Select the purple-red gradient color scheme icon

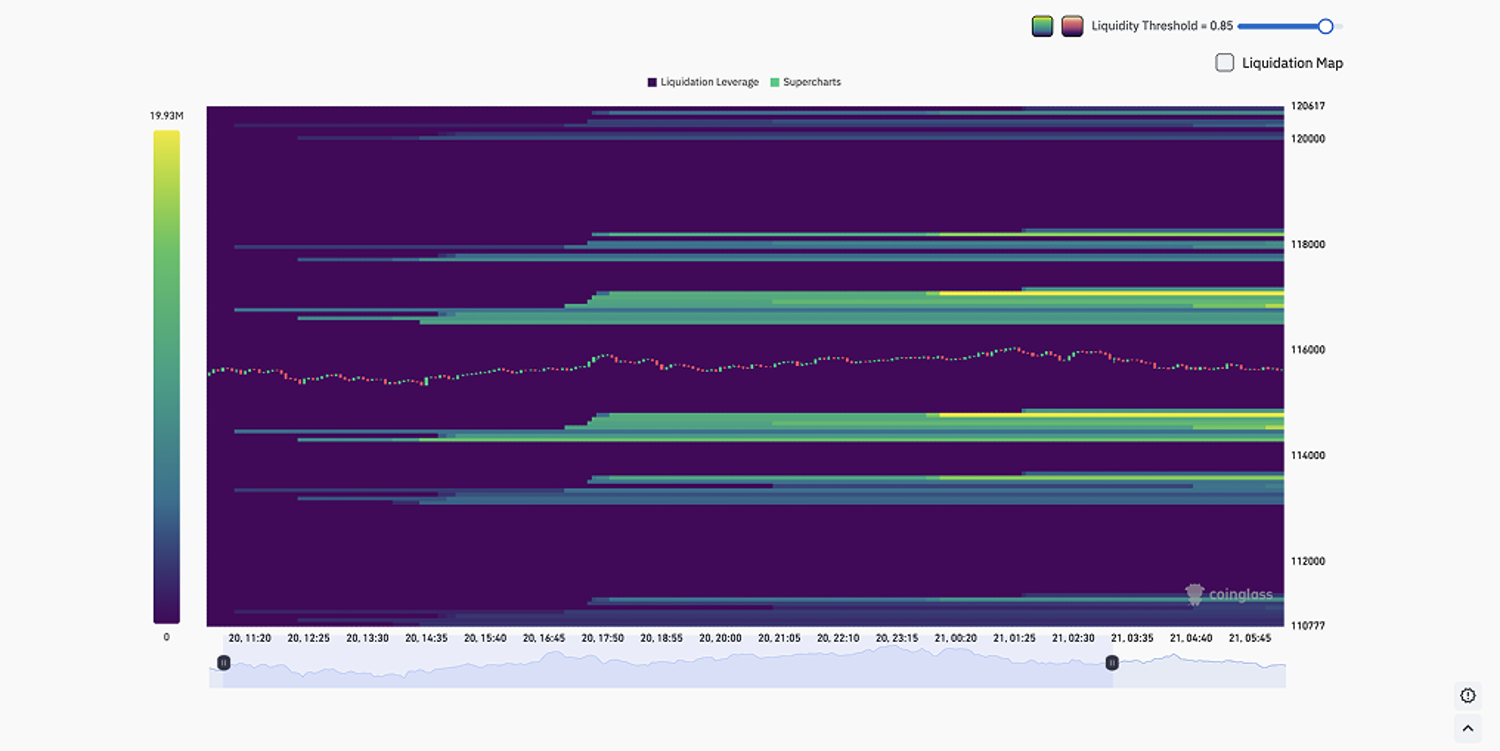1072,25
